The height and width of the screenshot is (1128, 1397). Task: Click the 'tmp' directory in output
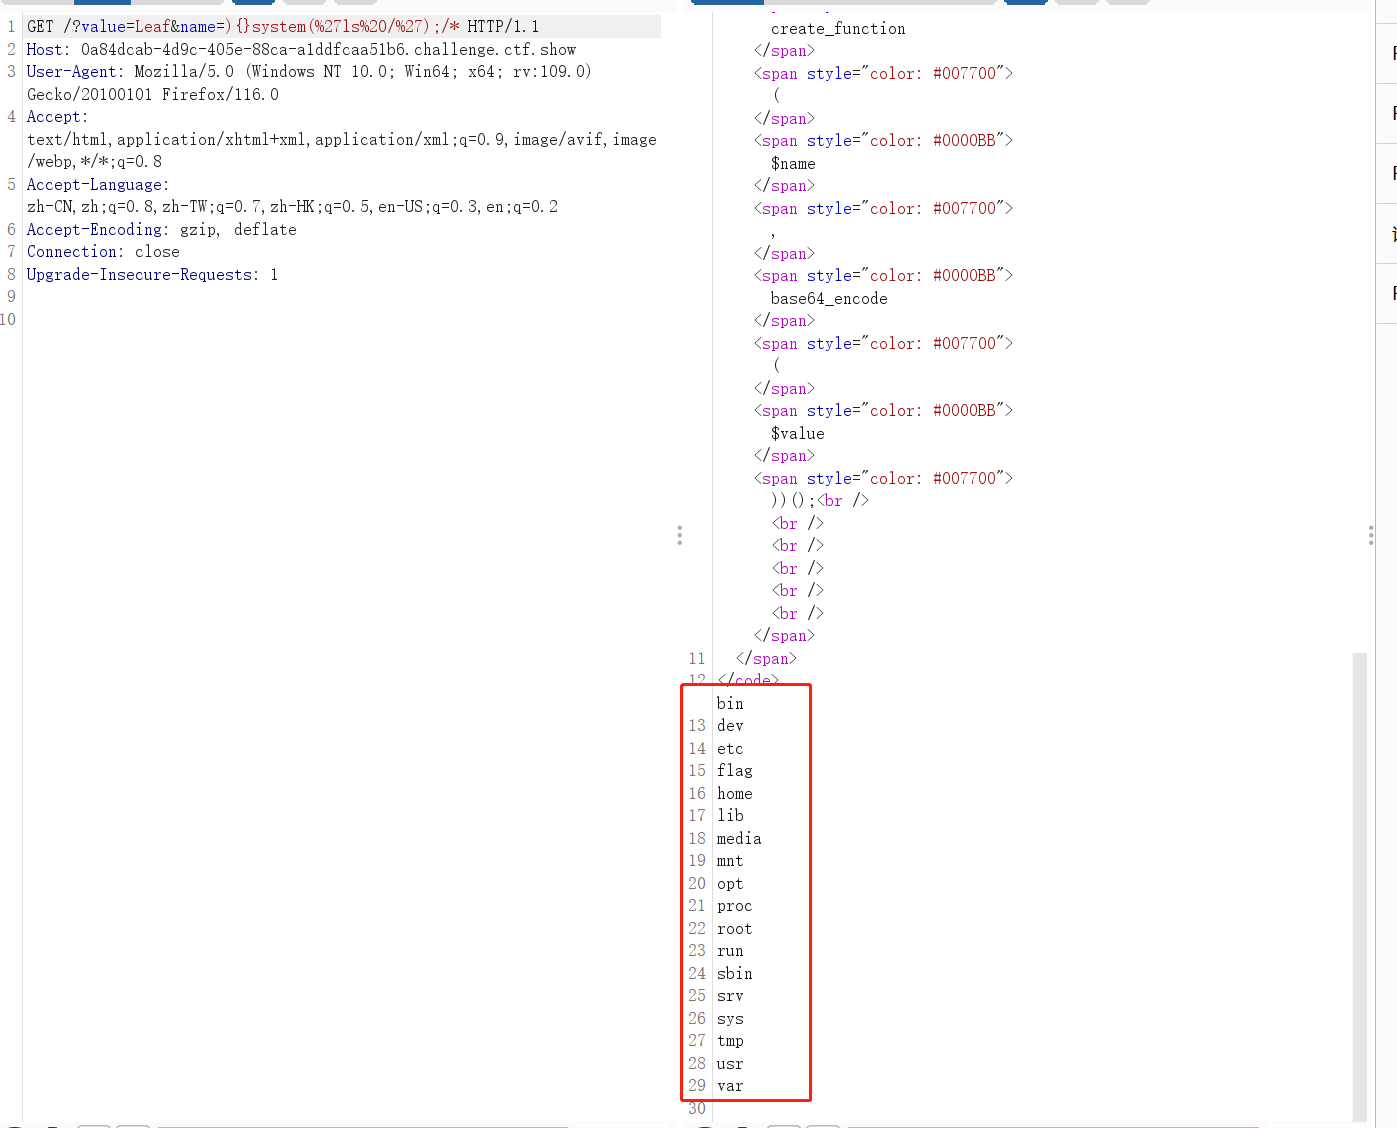coord(730,1041)
